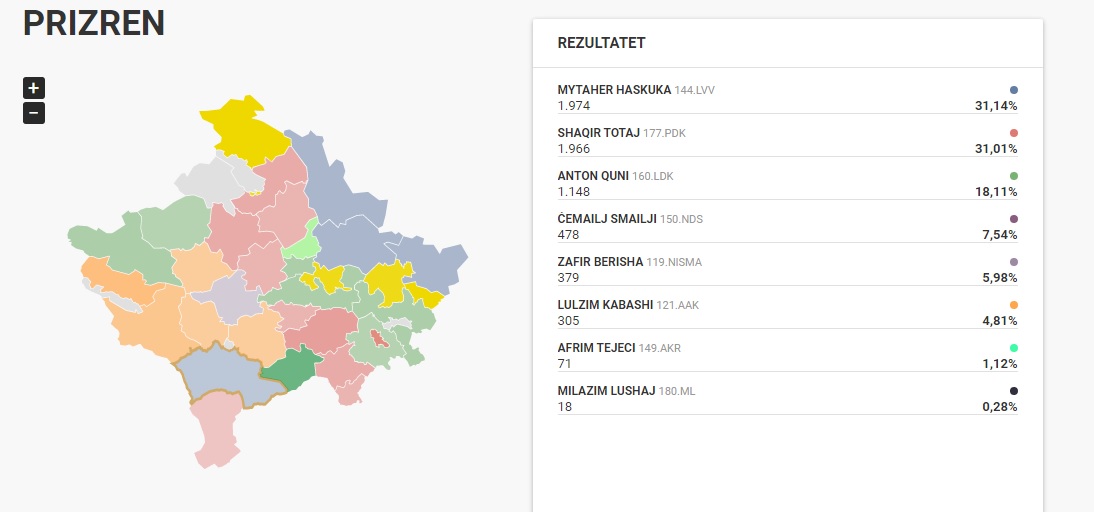This screenshot has height=512, width=1094.
Task: Select candidate Mytaher Haskuka in results
Action: (x=614, y=90)
